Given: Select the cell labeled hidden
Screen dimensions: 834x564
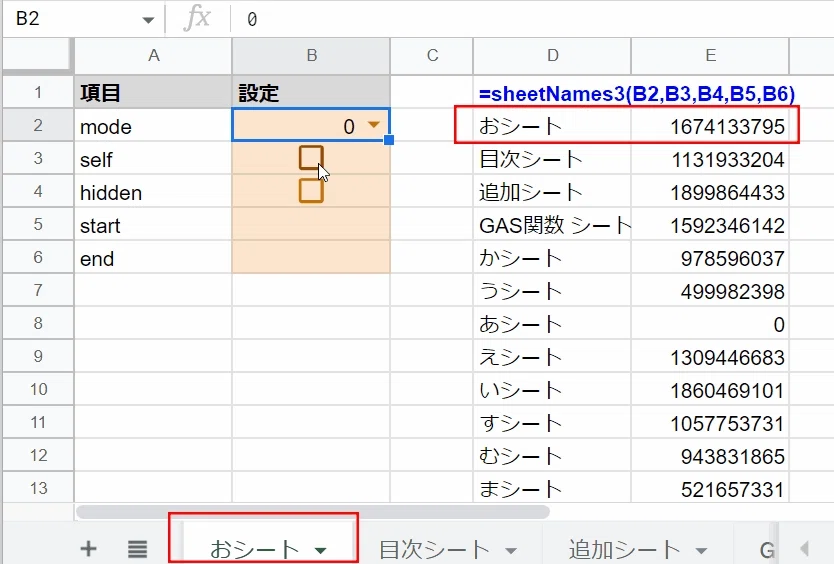Looking at the screenshot, I should click(153, 192).
